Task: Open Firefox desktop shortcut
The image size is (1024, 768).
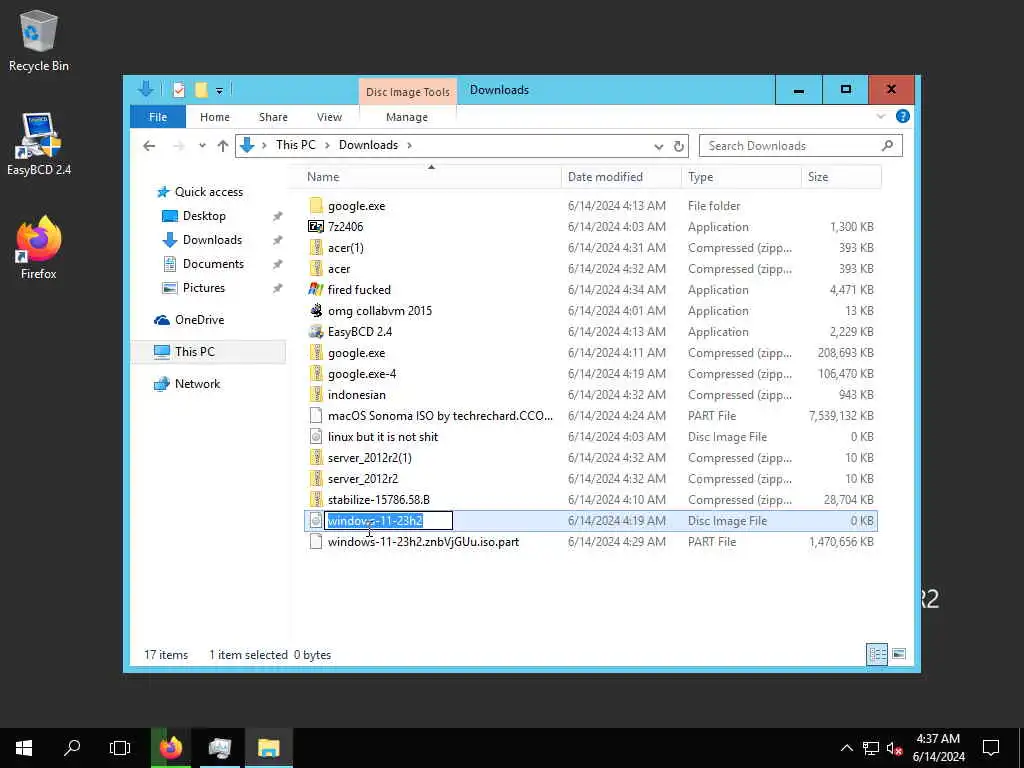Action: pyautogui.click(x=39, y=248)
